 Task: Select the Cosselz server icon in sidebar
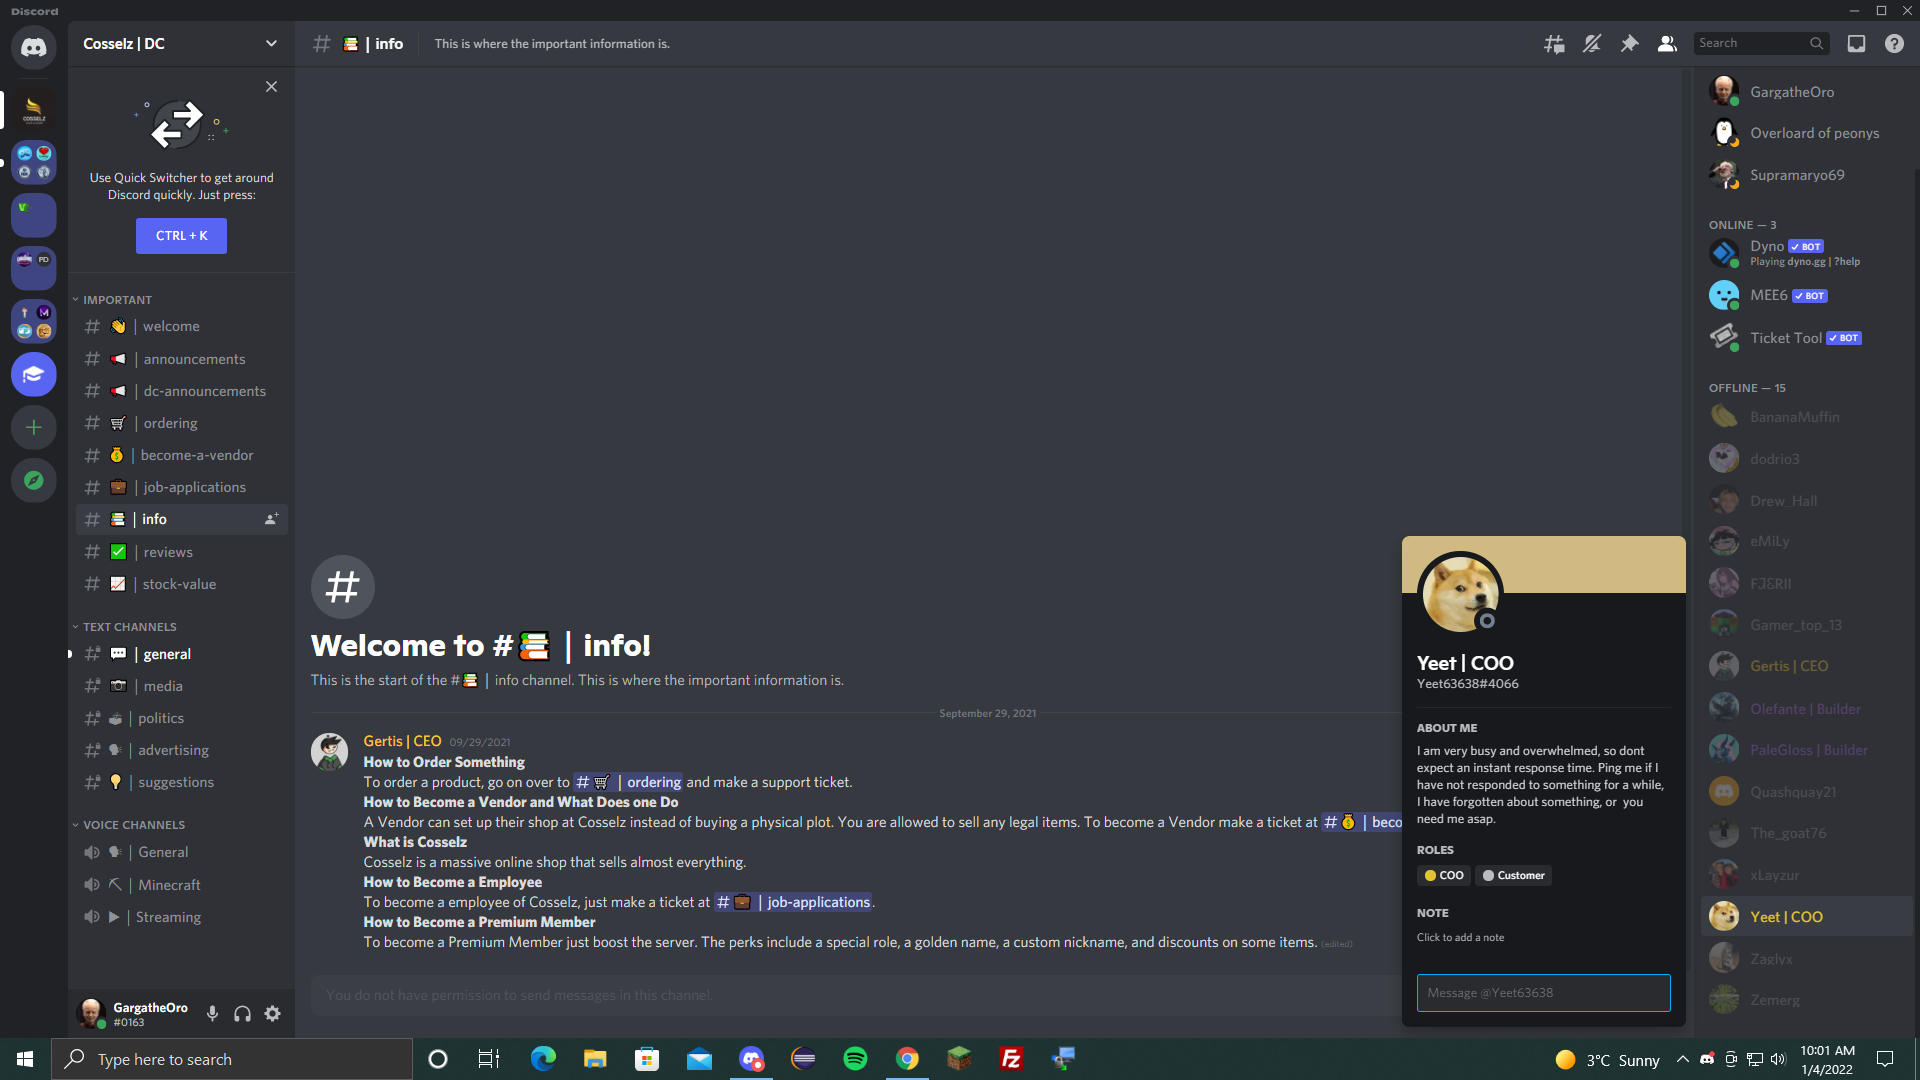34,109
